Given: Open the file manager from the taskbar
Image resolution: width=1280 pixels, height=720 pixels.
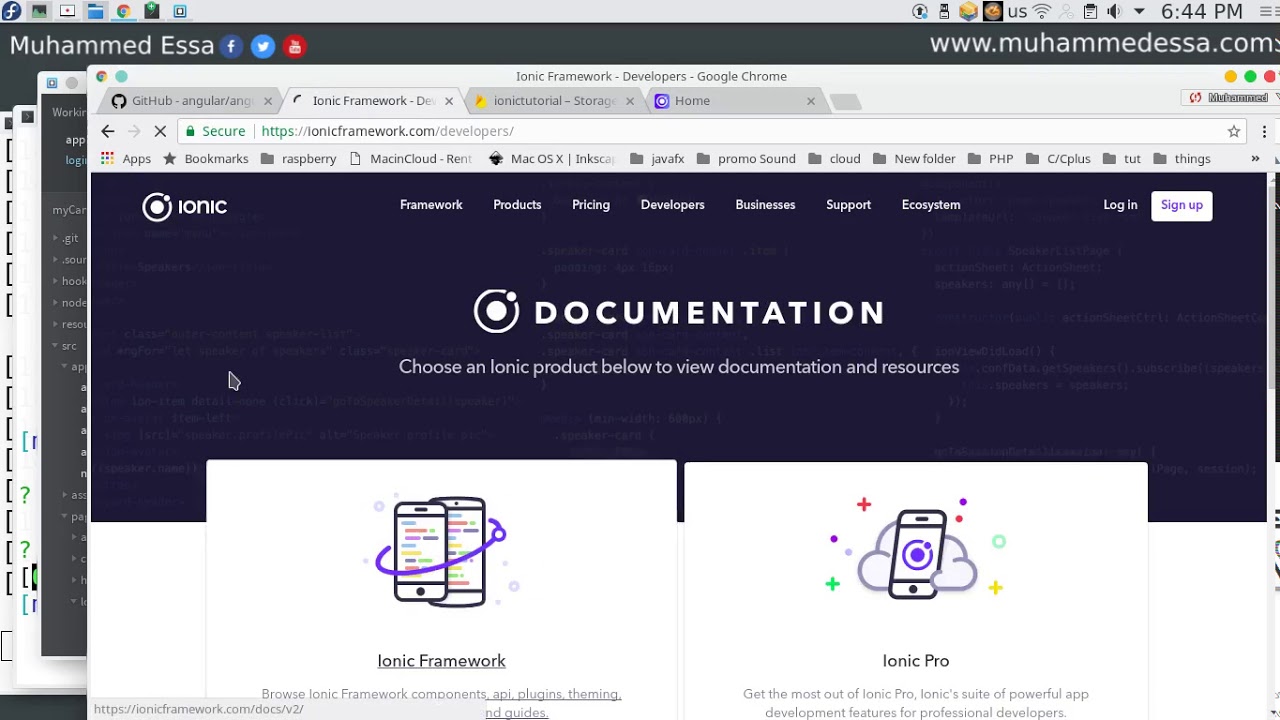Looking at the screenshot, I should click(x=95, y=11).
